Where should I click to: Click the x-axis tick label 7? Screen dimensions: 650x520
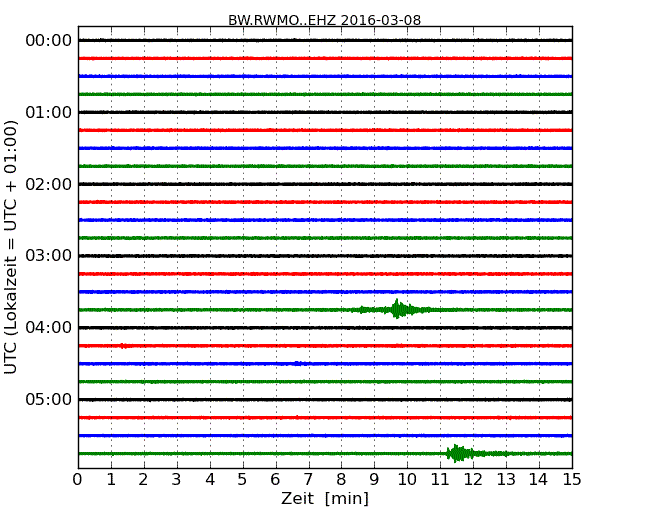coord(308,480)
